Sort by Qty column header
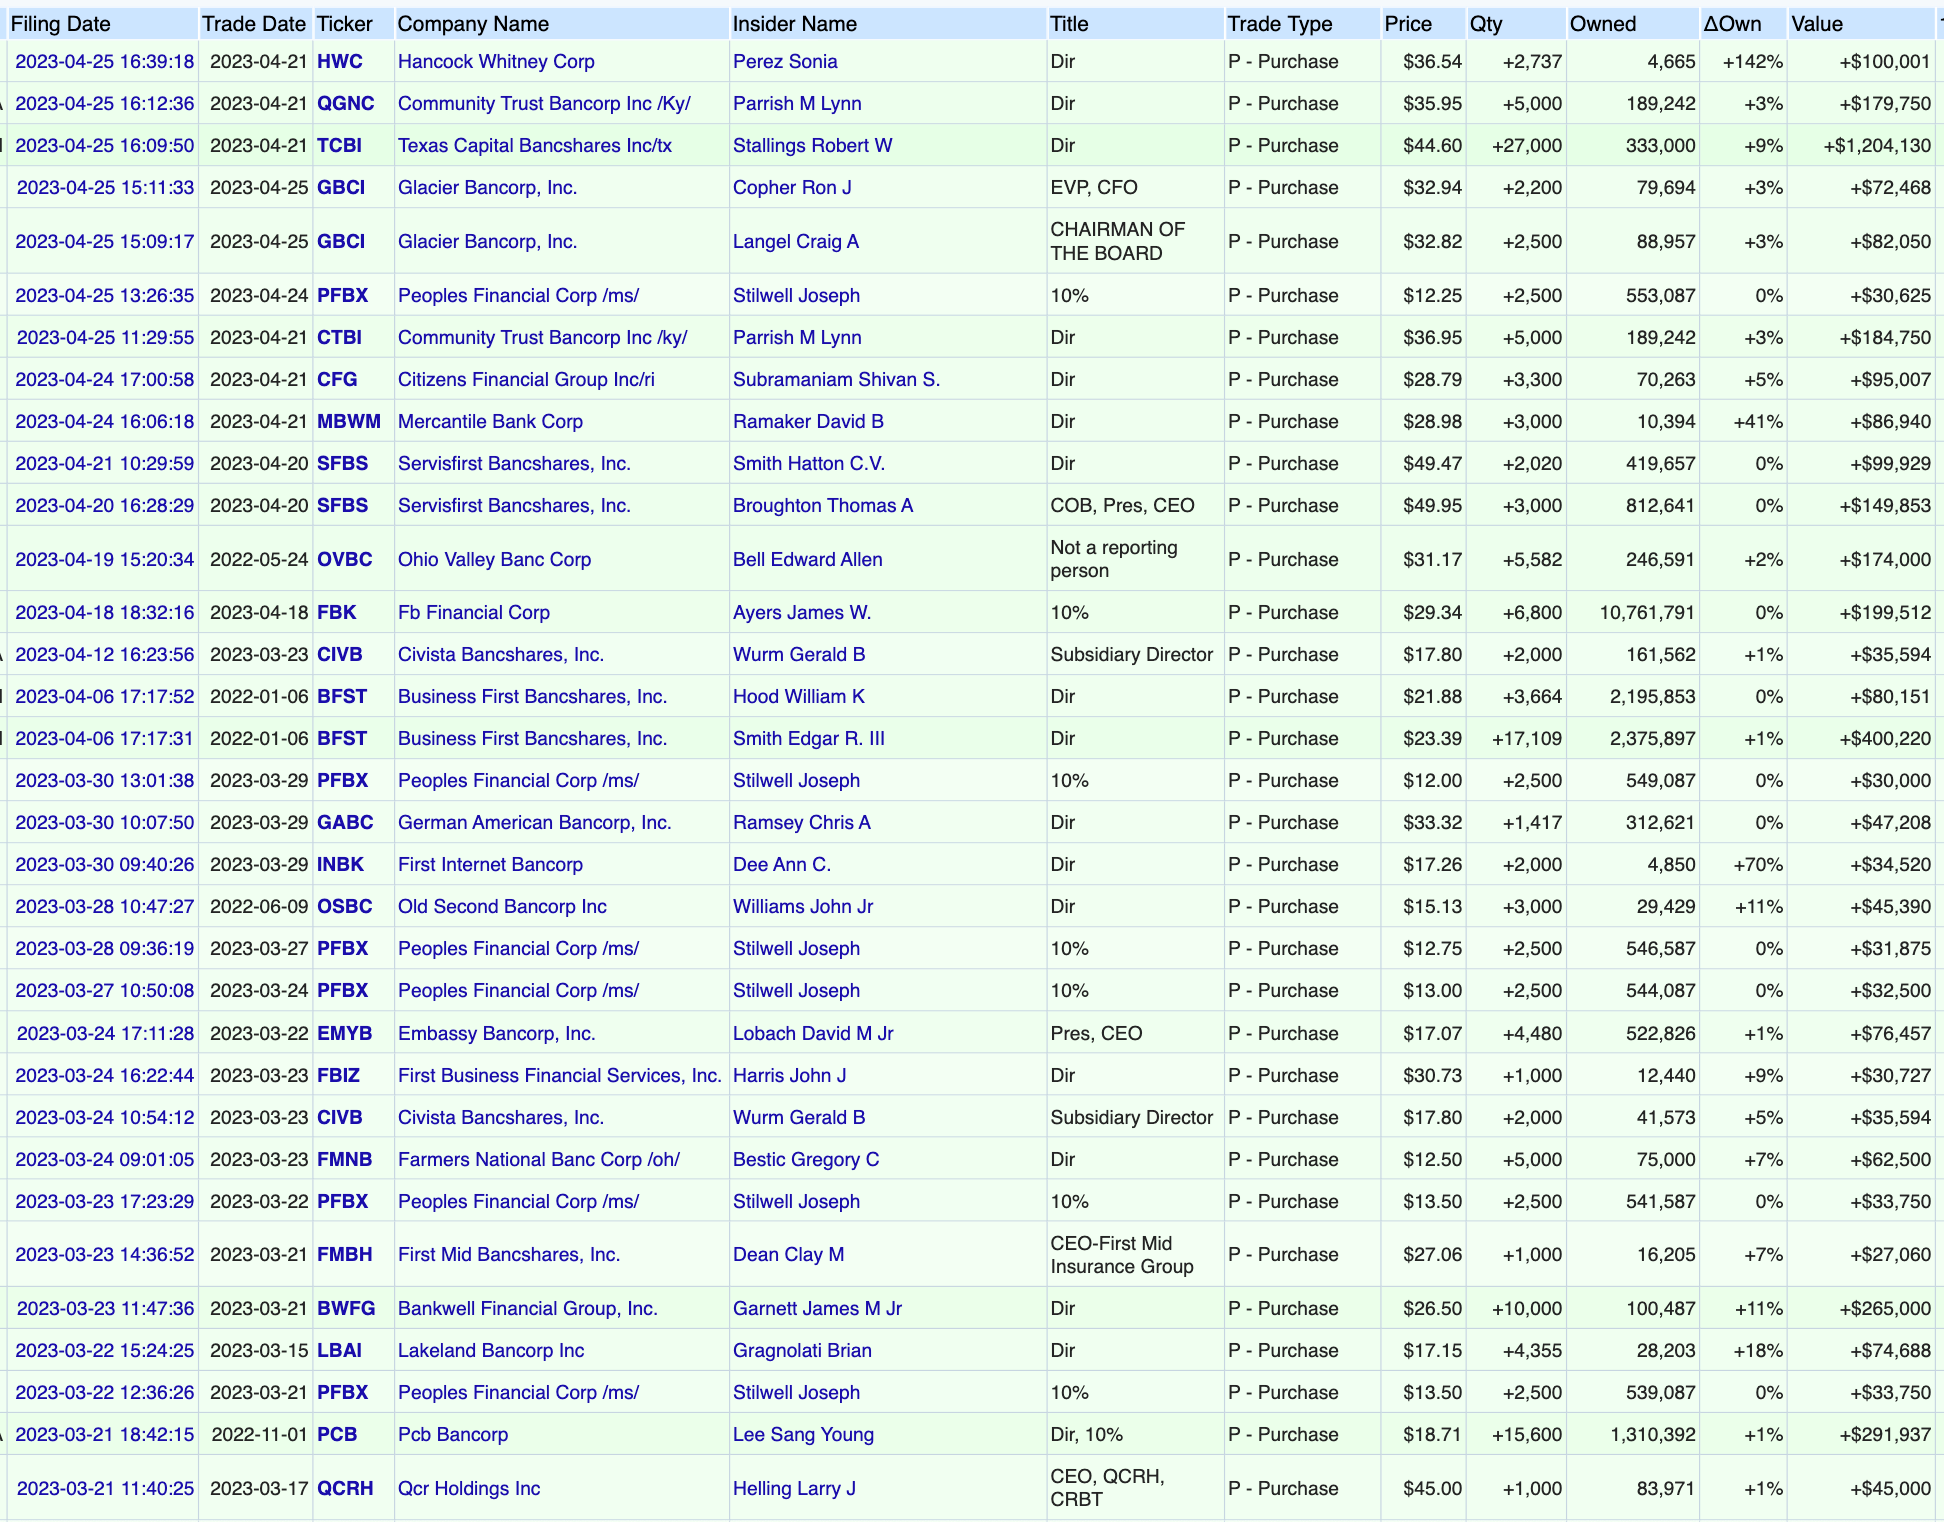Image resolution: width=1944 pixels, height=1522 pixels. point(1486,24)
